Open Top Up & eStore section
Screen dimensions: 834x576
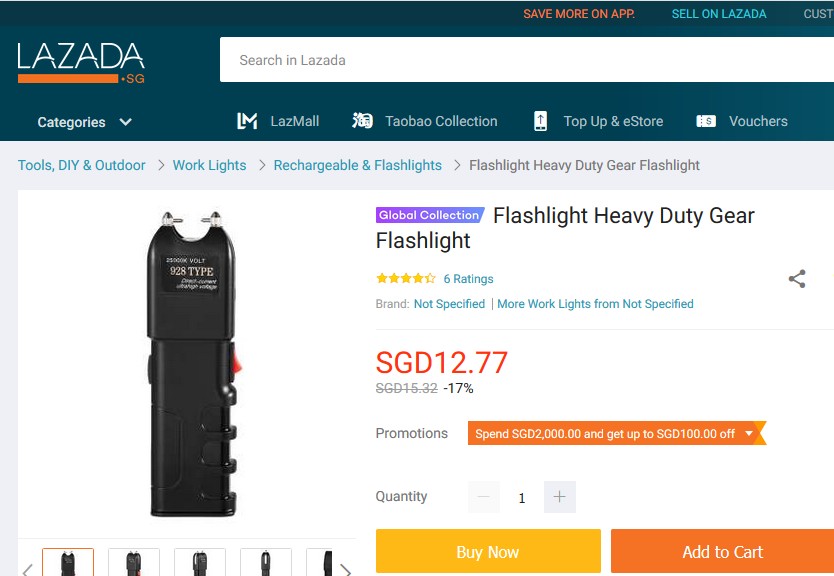(x=539, y=120)
